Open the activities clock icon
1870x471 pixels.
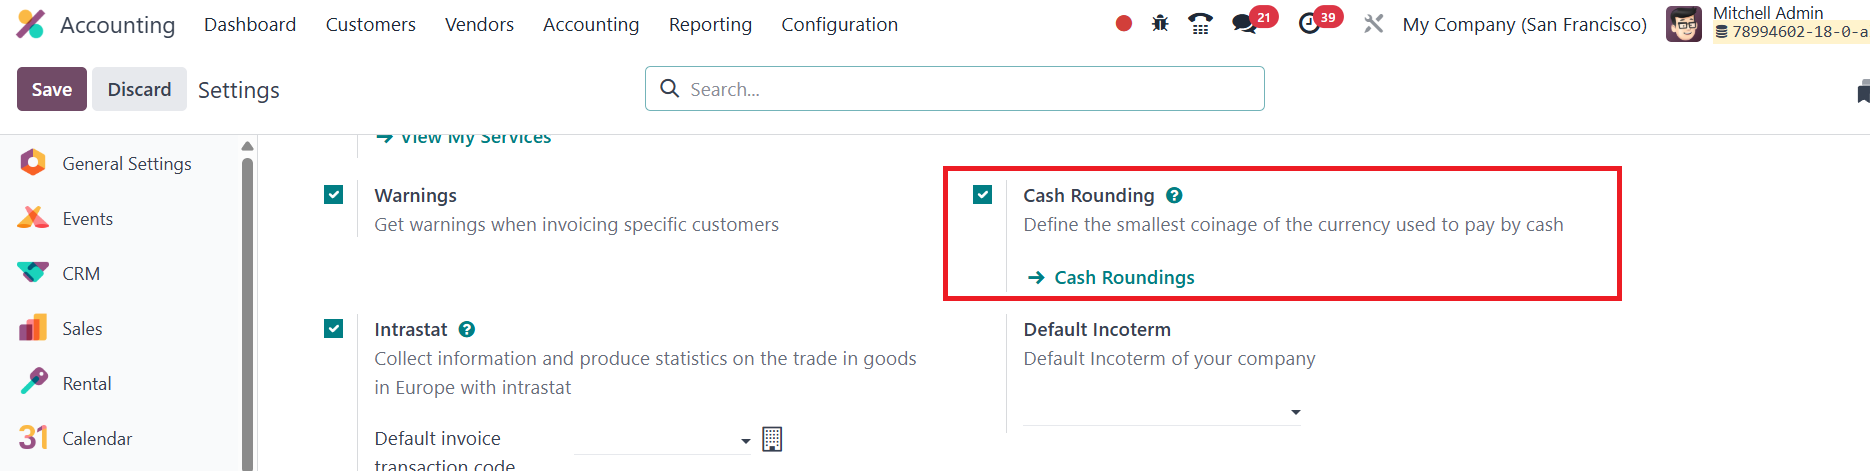coord(1309,24)
